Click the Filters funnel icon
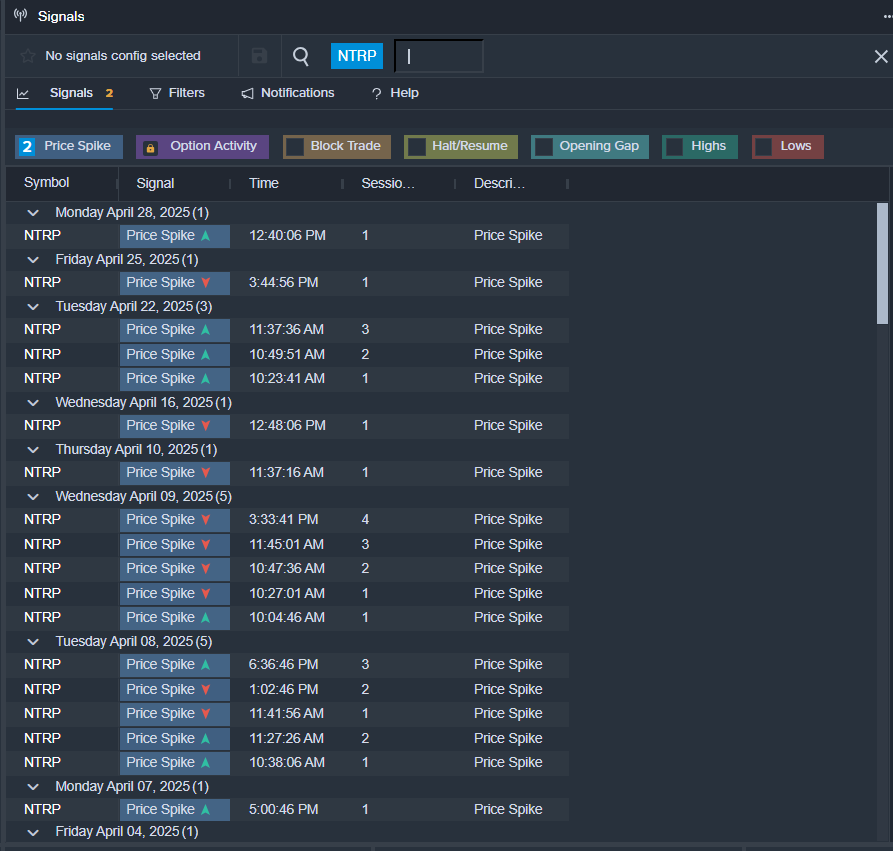The height and width of the screenshot is (851, 893). click(x=155, y=93)
